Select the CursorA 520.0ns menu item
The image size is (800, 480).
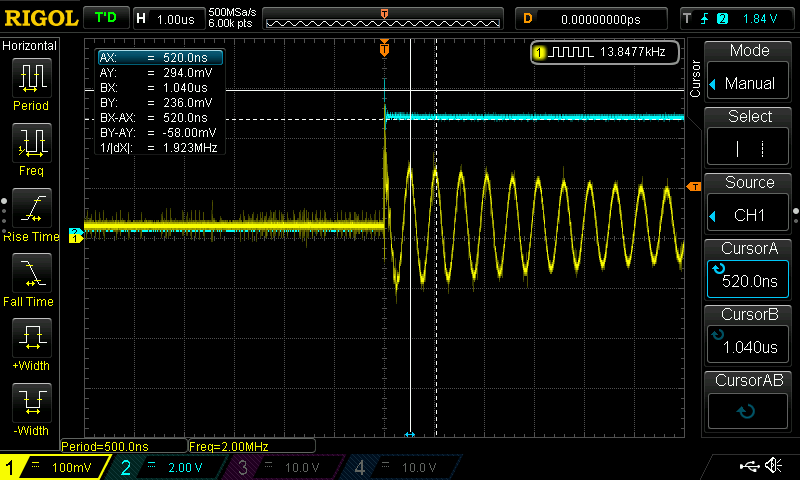click(749, 269)
